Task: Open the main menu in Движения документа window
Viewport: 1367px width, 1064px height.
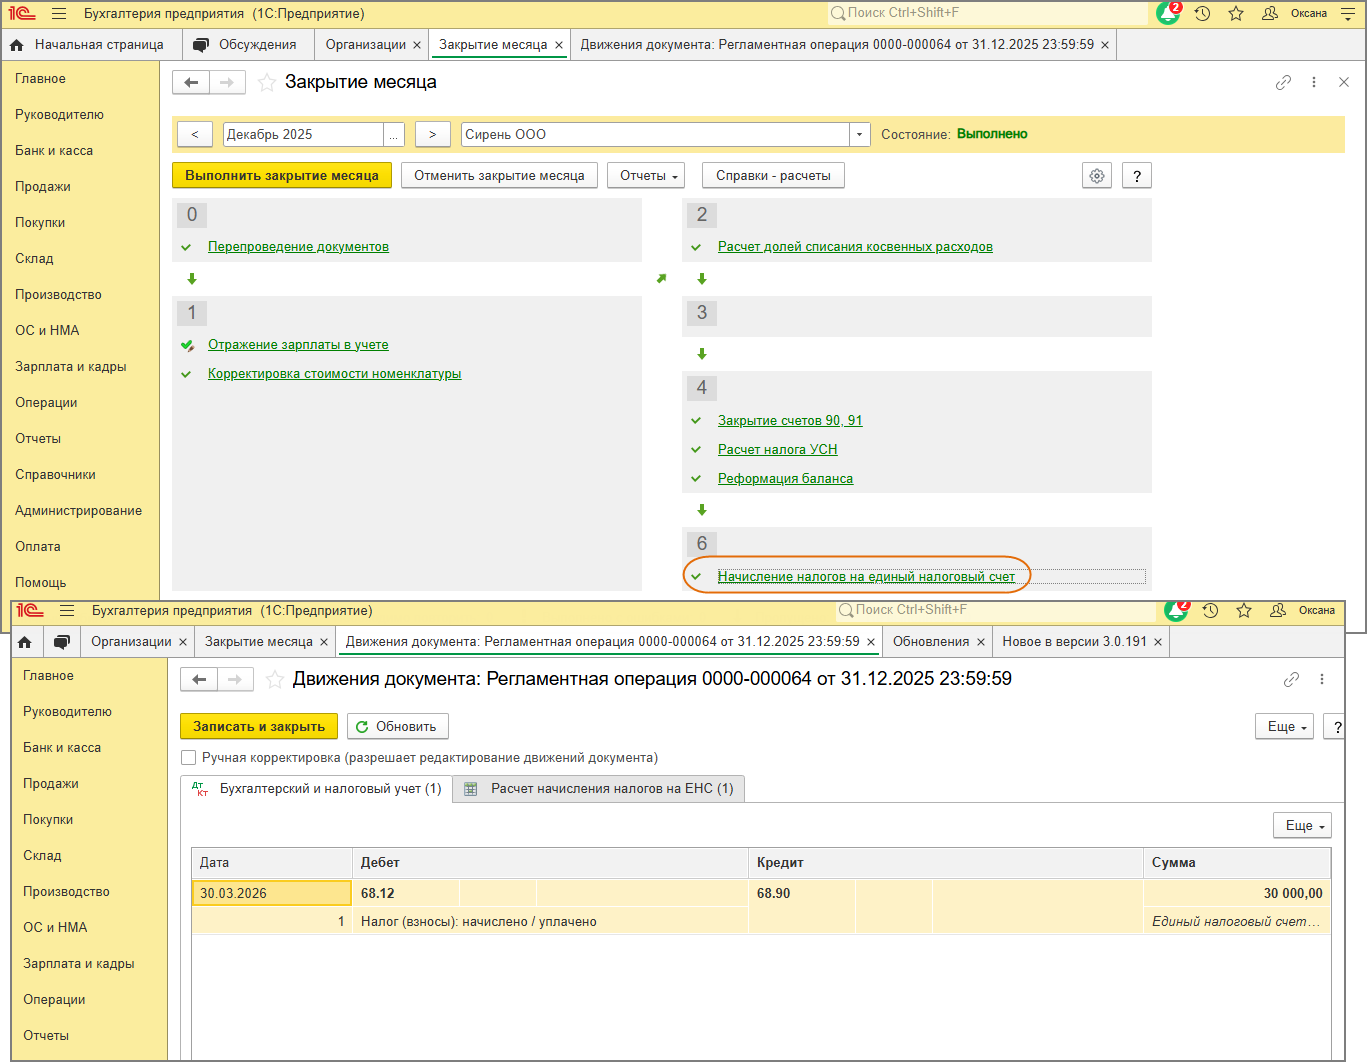Action: [67, 611]
